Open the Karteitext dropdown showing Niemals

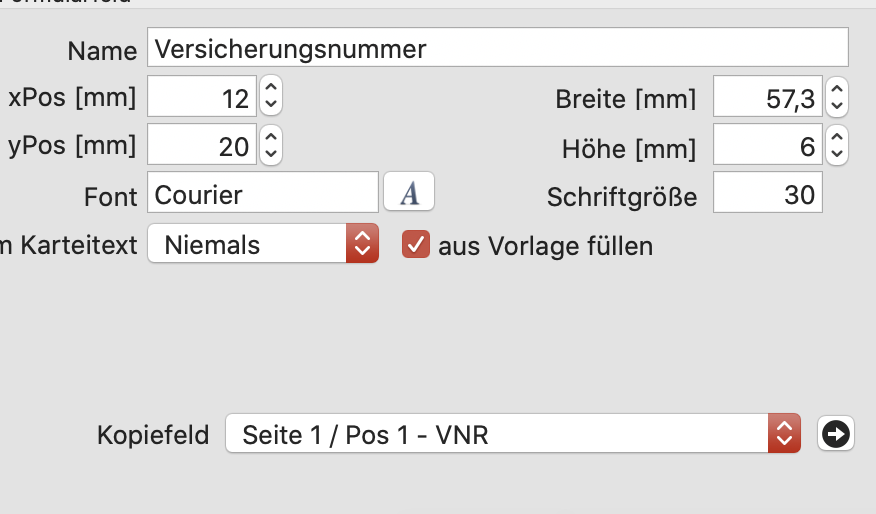click(x=263, y=244)
